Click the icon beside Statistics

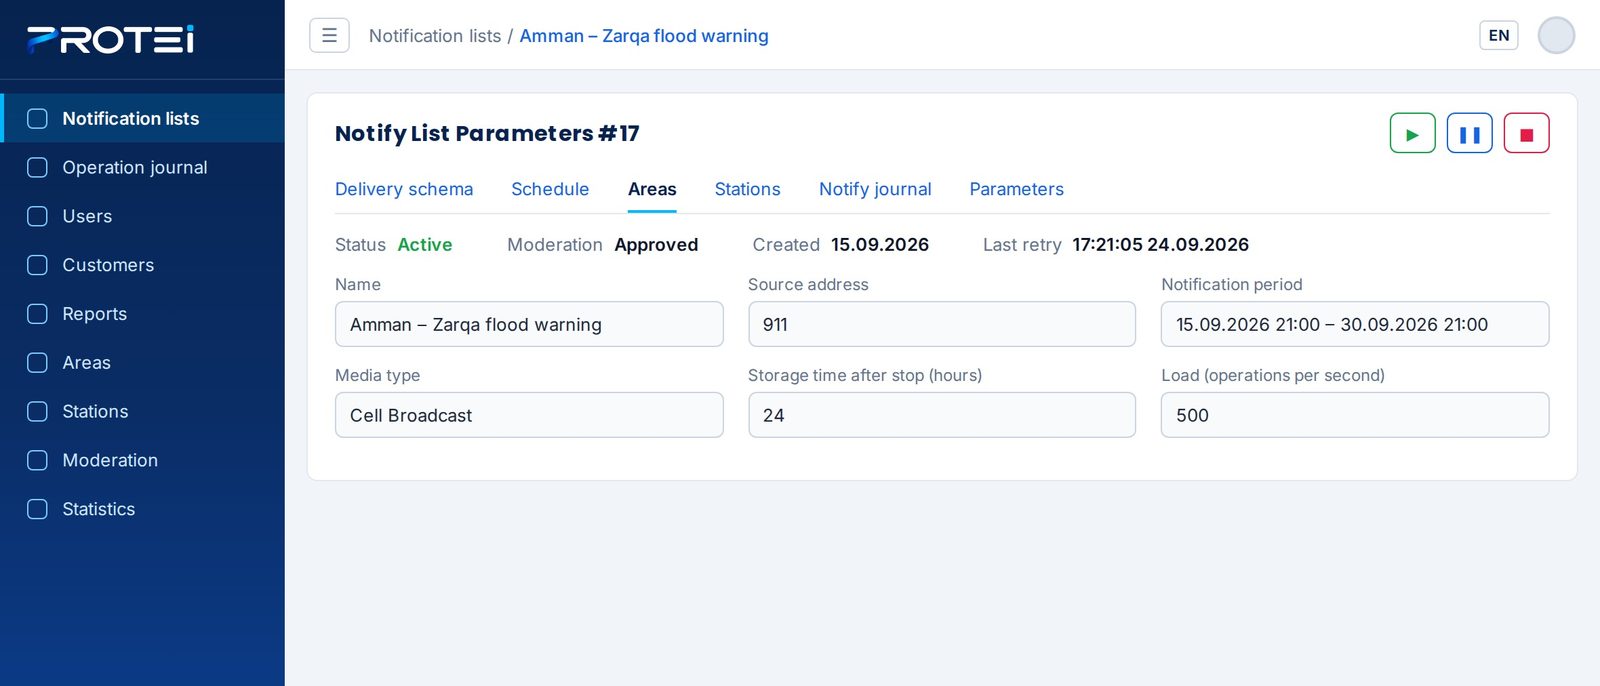pyautogui.click(x=37, y=509)
